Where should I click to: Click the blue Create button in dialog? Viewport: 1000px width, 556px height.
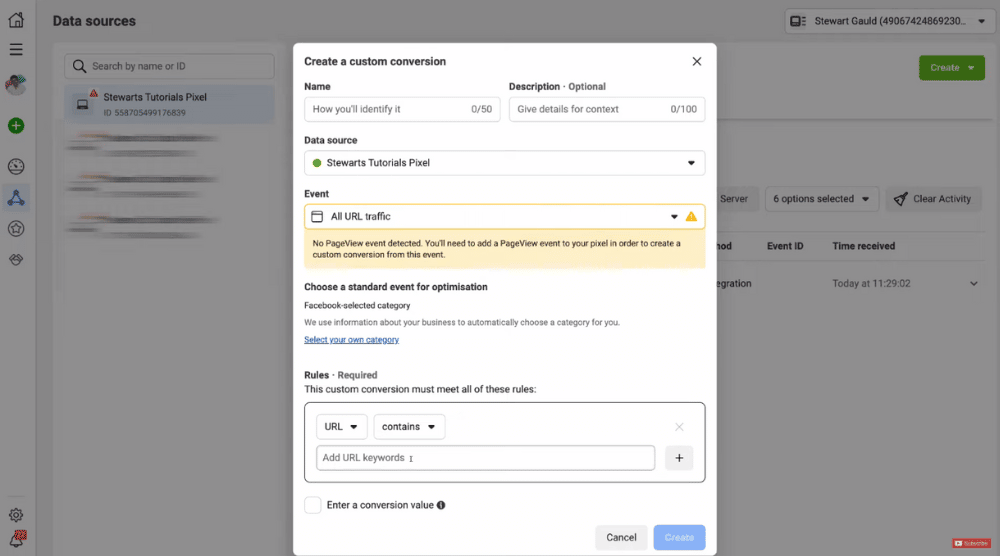pyautogui.click(x=679, y=538)
